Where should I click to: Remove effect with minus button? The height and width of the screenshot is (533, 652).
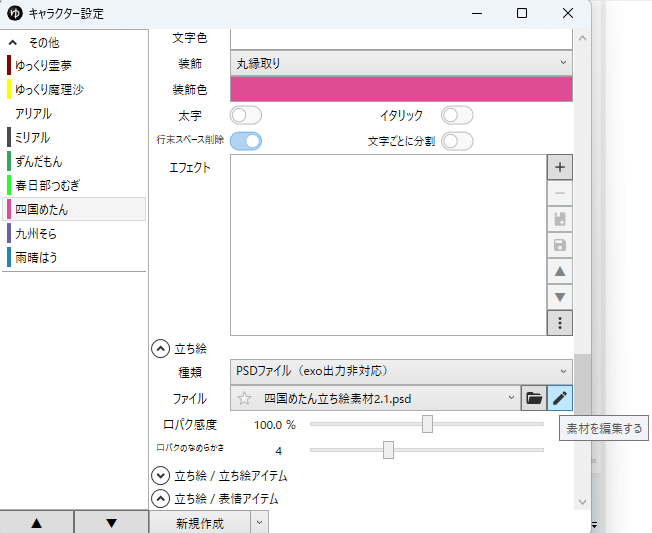click(560, 193)
